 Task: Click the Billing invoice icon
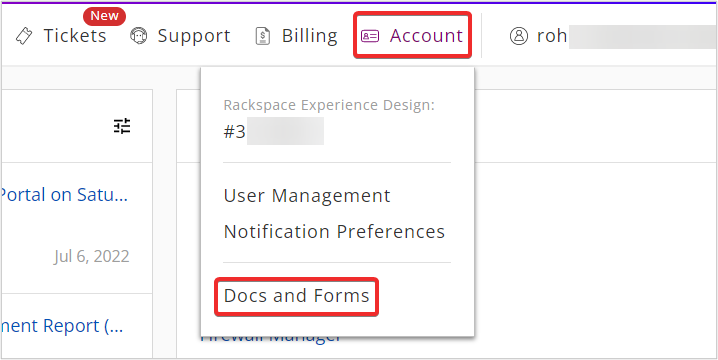click(x=263, y=36)
